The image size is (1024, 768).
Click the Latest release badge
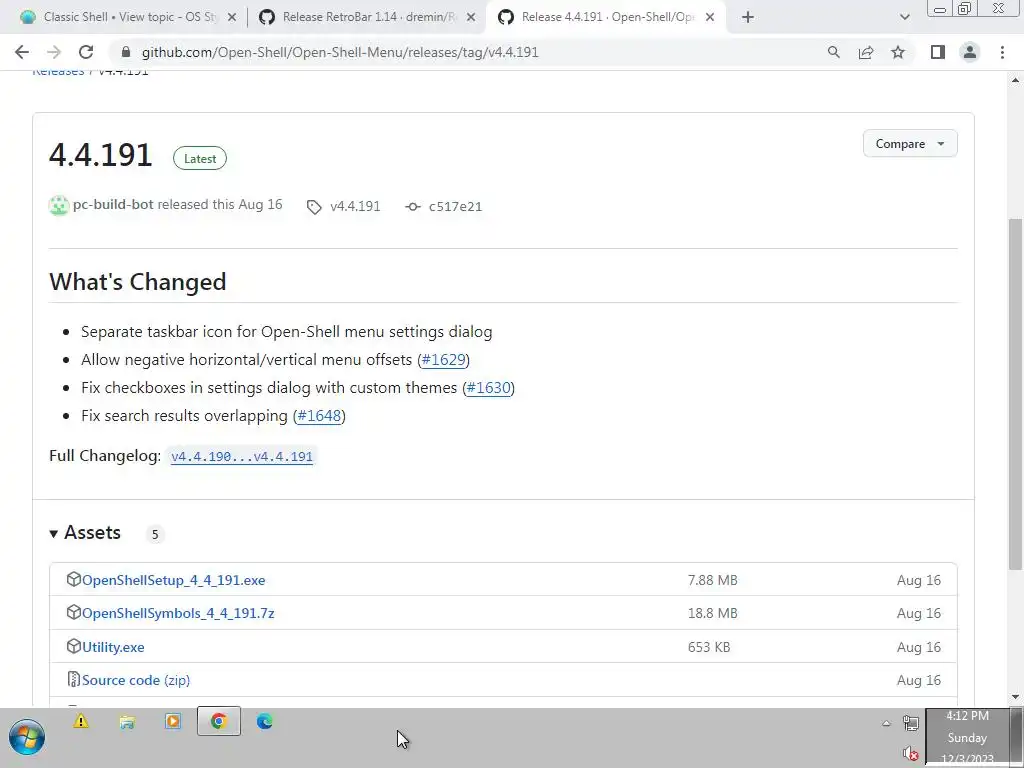pos(200,159)
